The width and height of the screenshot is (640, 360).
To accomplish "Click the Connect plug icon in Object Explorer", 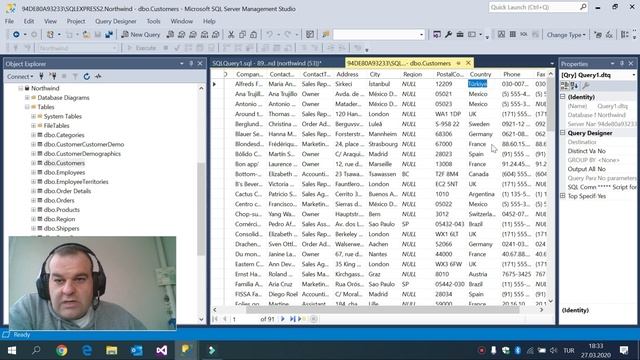I will coord(41,76).
